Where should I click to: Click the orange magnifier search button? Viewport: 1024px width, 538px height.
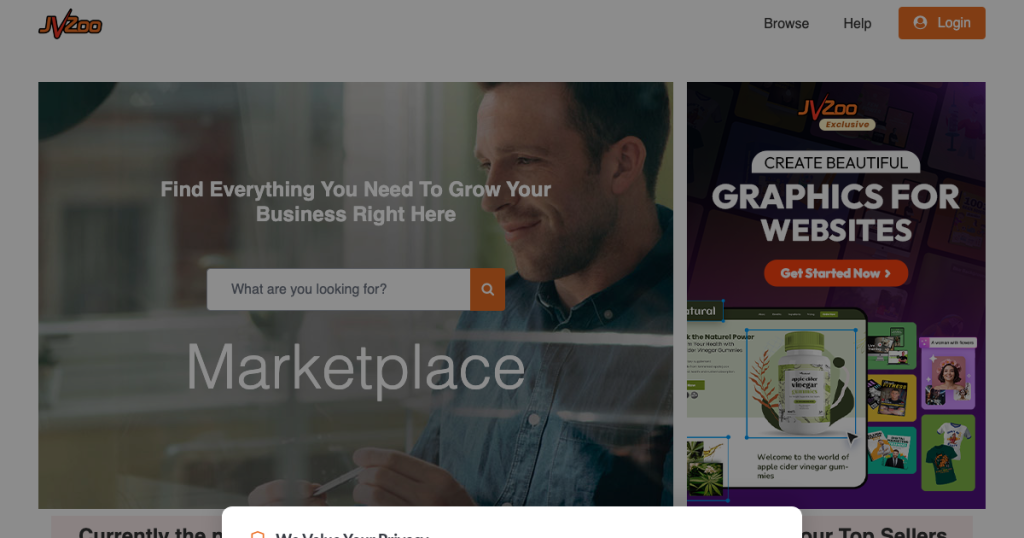click(x=487, y=289)
